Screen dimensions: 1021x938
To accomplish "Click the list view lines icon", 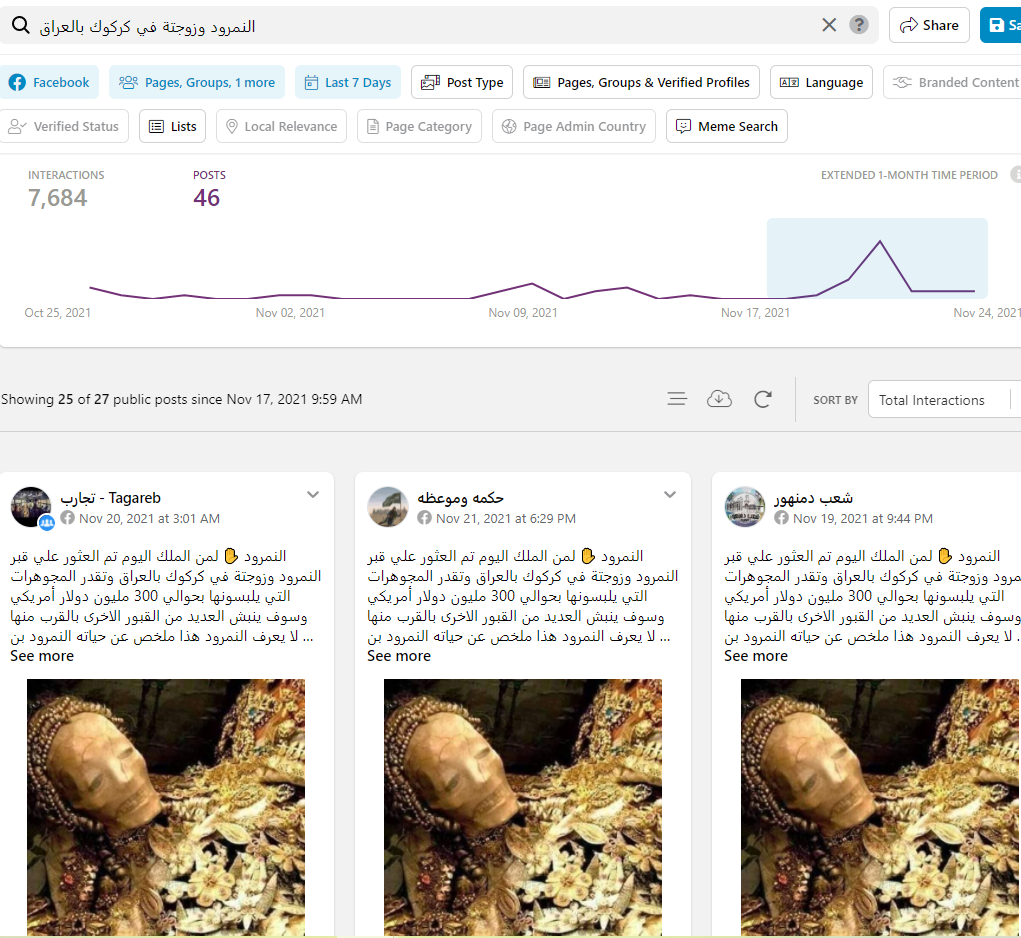I will click(x=677, y=399).
